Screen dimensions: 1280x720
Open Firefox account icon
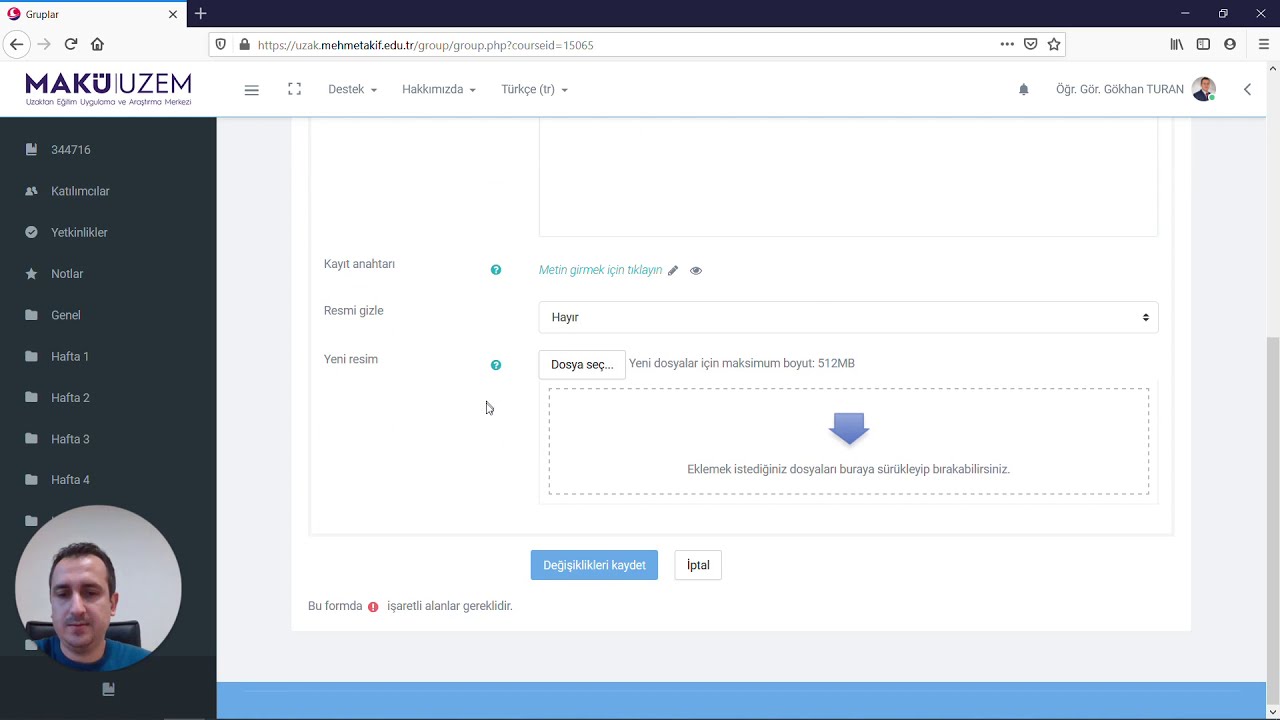pos(1230,44)
